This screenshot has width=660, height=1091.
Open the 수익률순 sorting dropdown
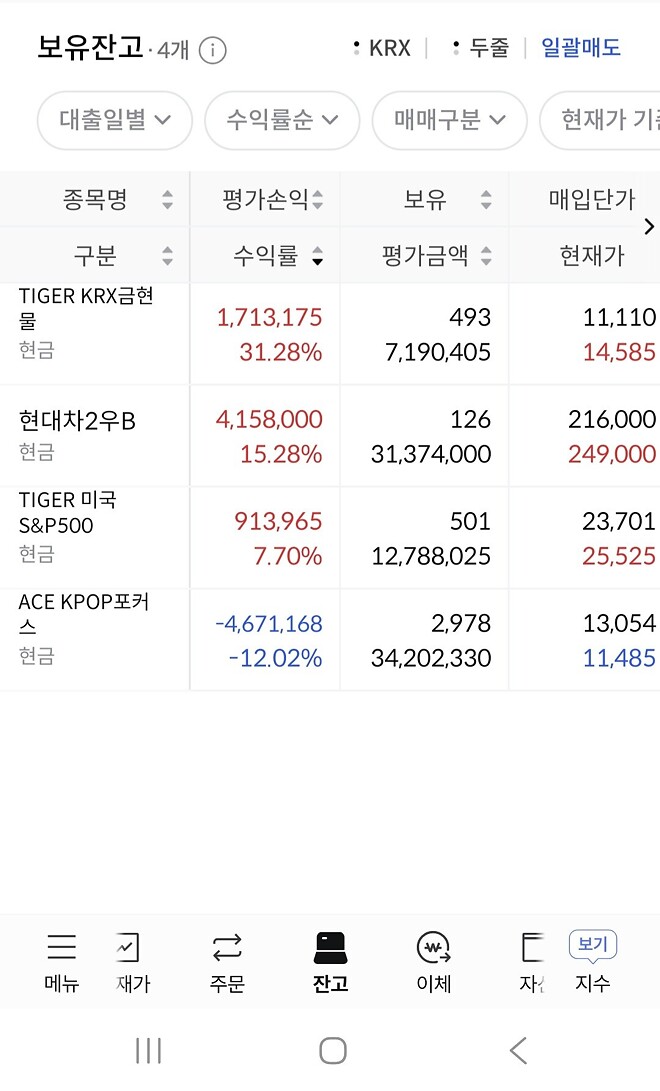click(x=281, y=120)
